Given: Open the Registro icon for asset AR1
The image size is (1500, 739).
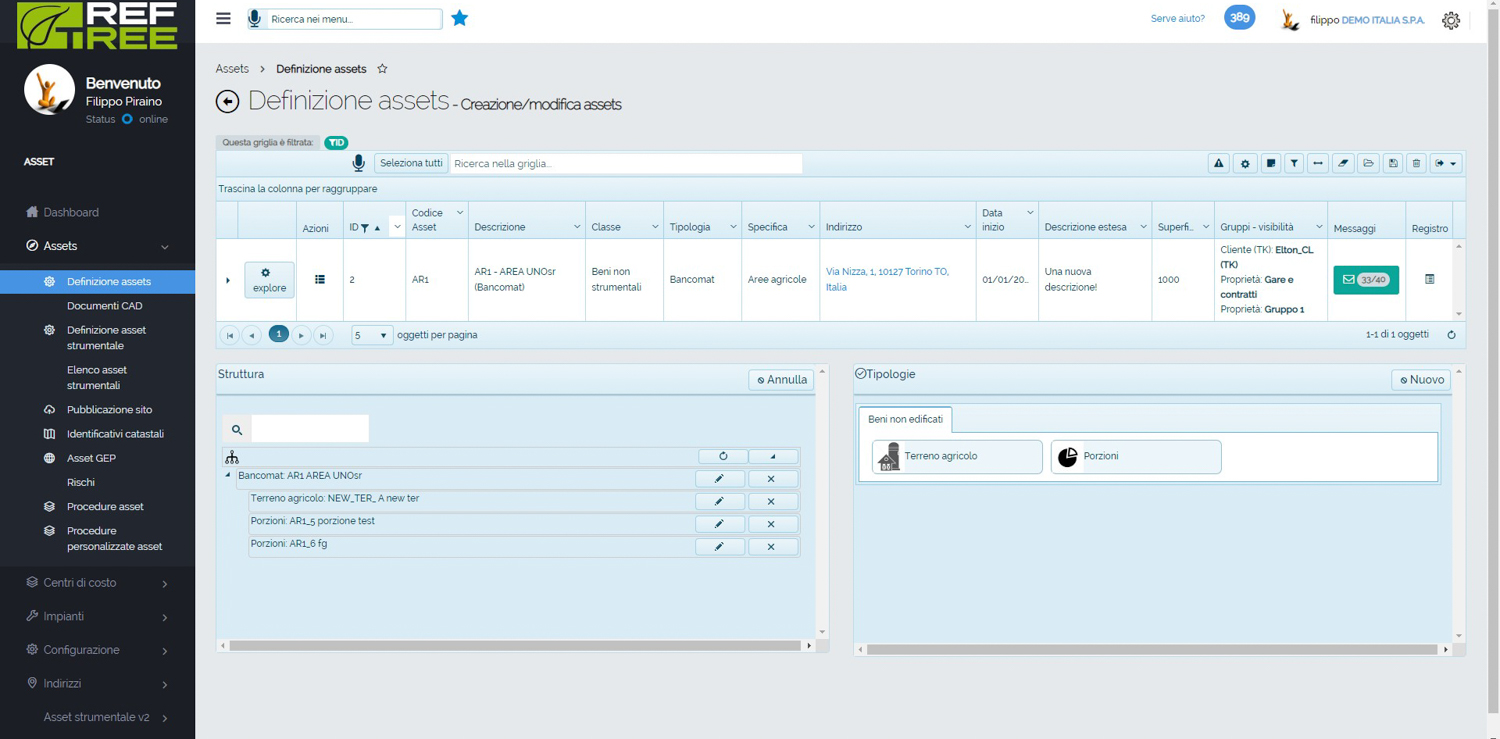Looking at the screenshot, I should pos(1429,280).
